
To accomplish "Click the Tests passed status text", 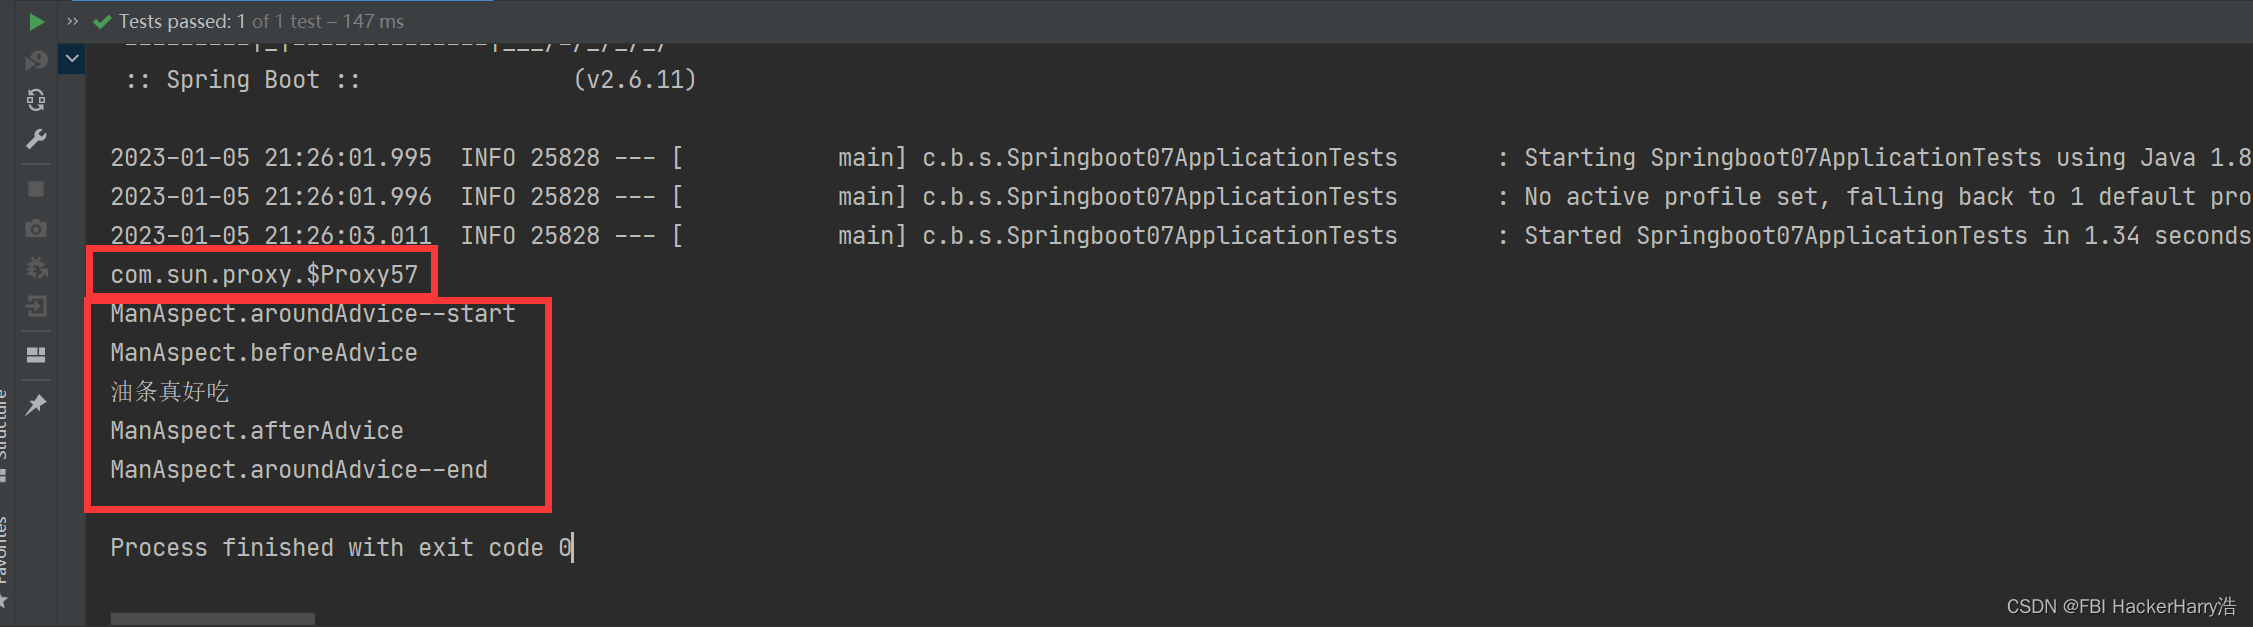I will (x=261, y=21).
